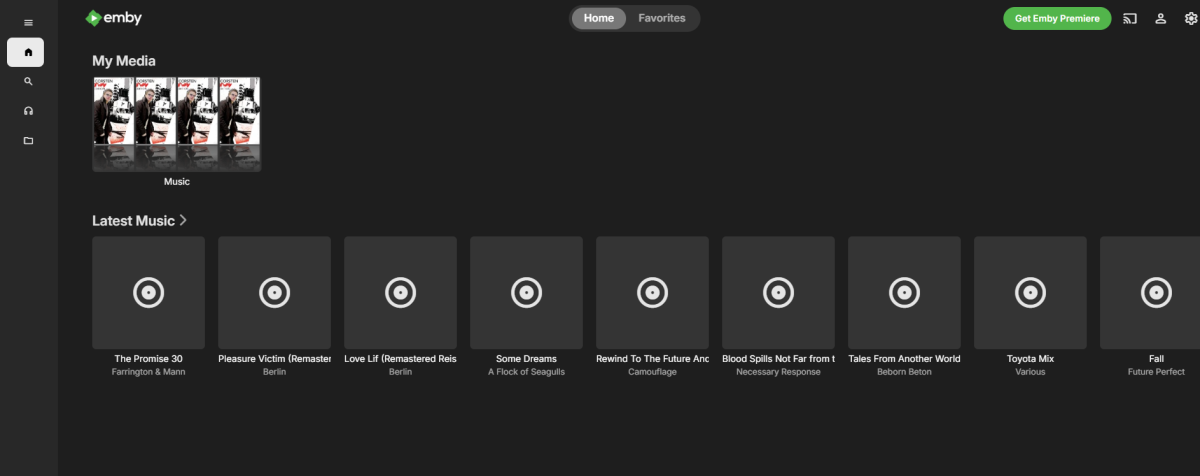The image size is (1200, 476).
Task: Click artist Camouflage
Action: click(652, 372)
